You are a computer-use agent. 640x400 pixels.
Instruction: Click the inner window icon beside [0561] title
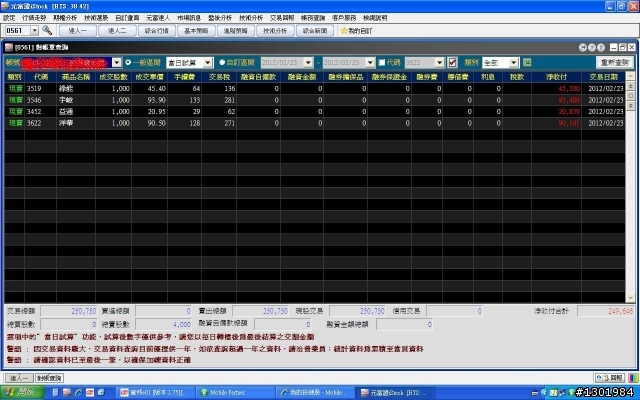9,47
